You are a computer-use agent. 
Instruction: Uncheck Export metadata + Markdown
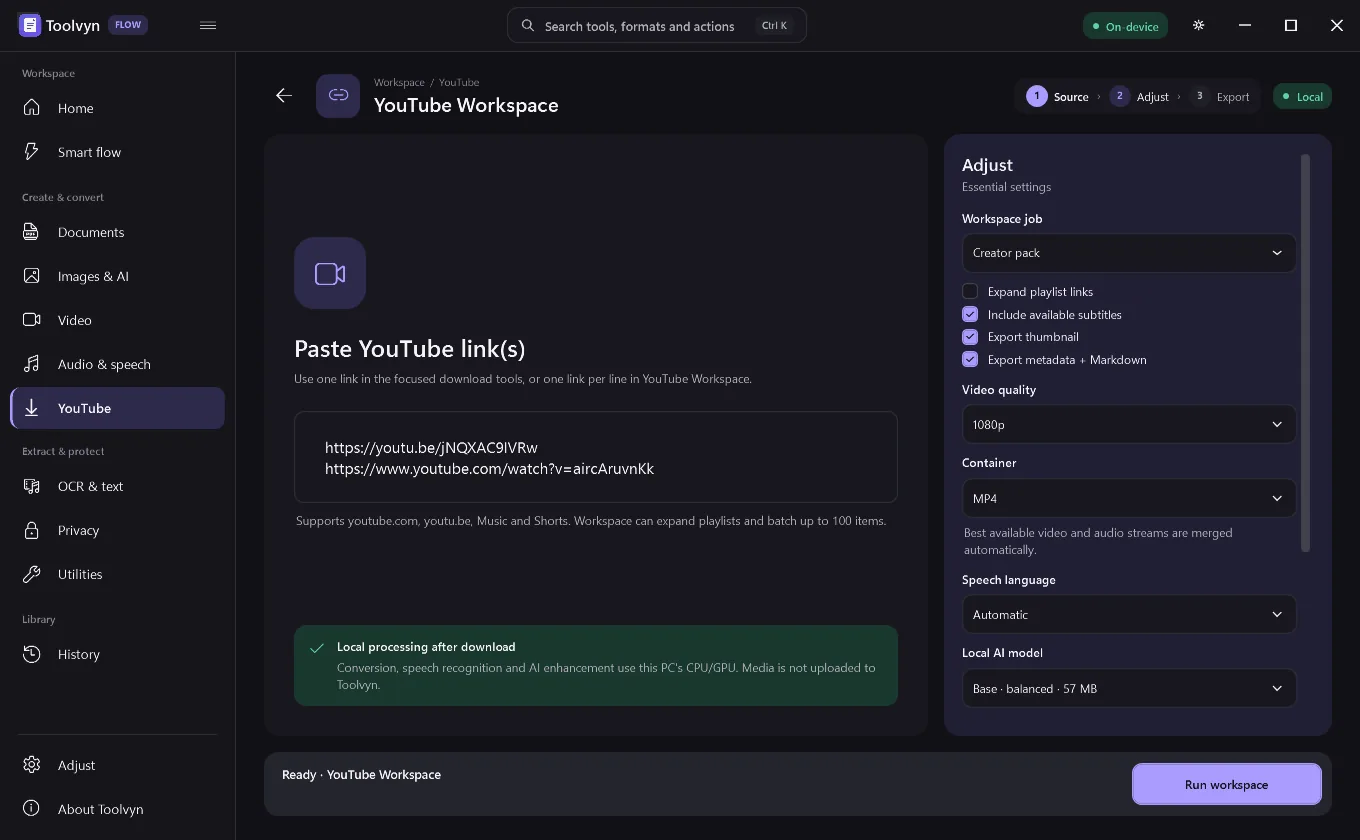point(970,359)
